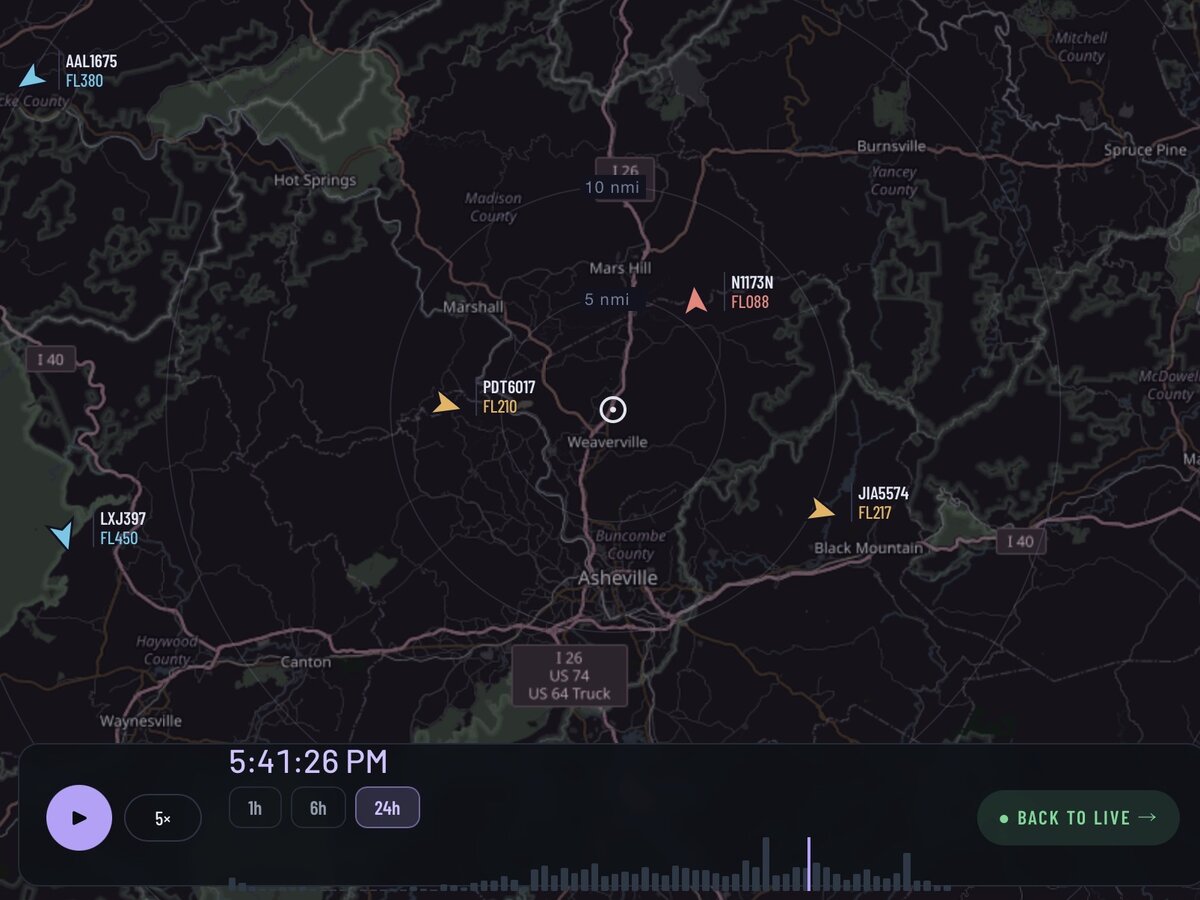
Task: Click the Canton town label
Action: (305, 662)
